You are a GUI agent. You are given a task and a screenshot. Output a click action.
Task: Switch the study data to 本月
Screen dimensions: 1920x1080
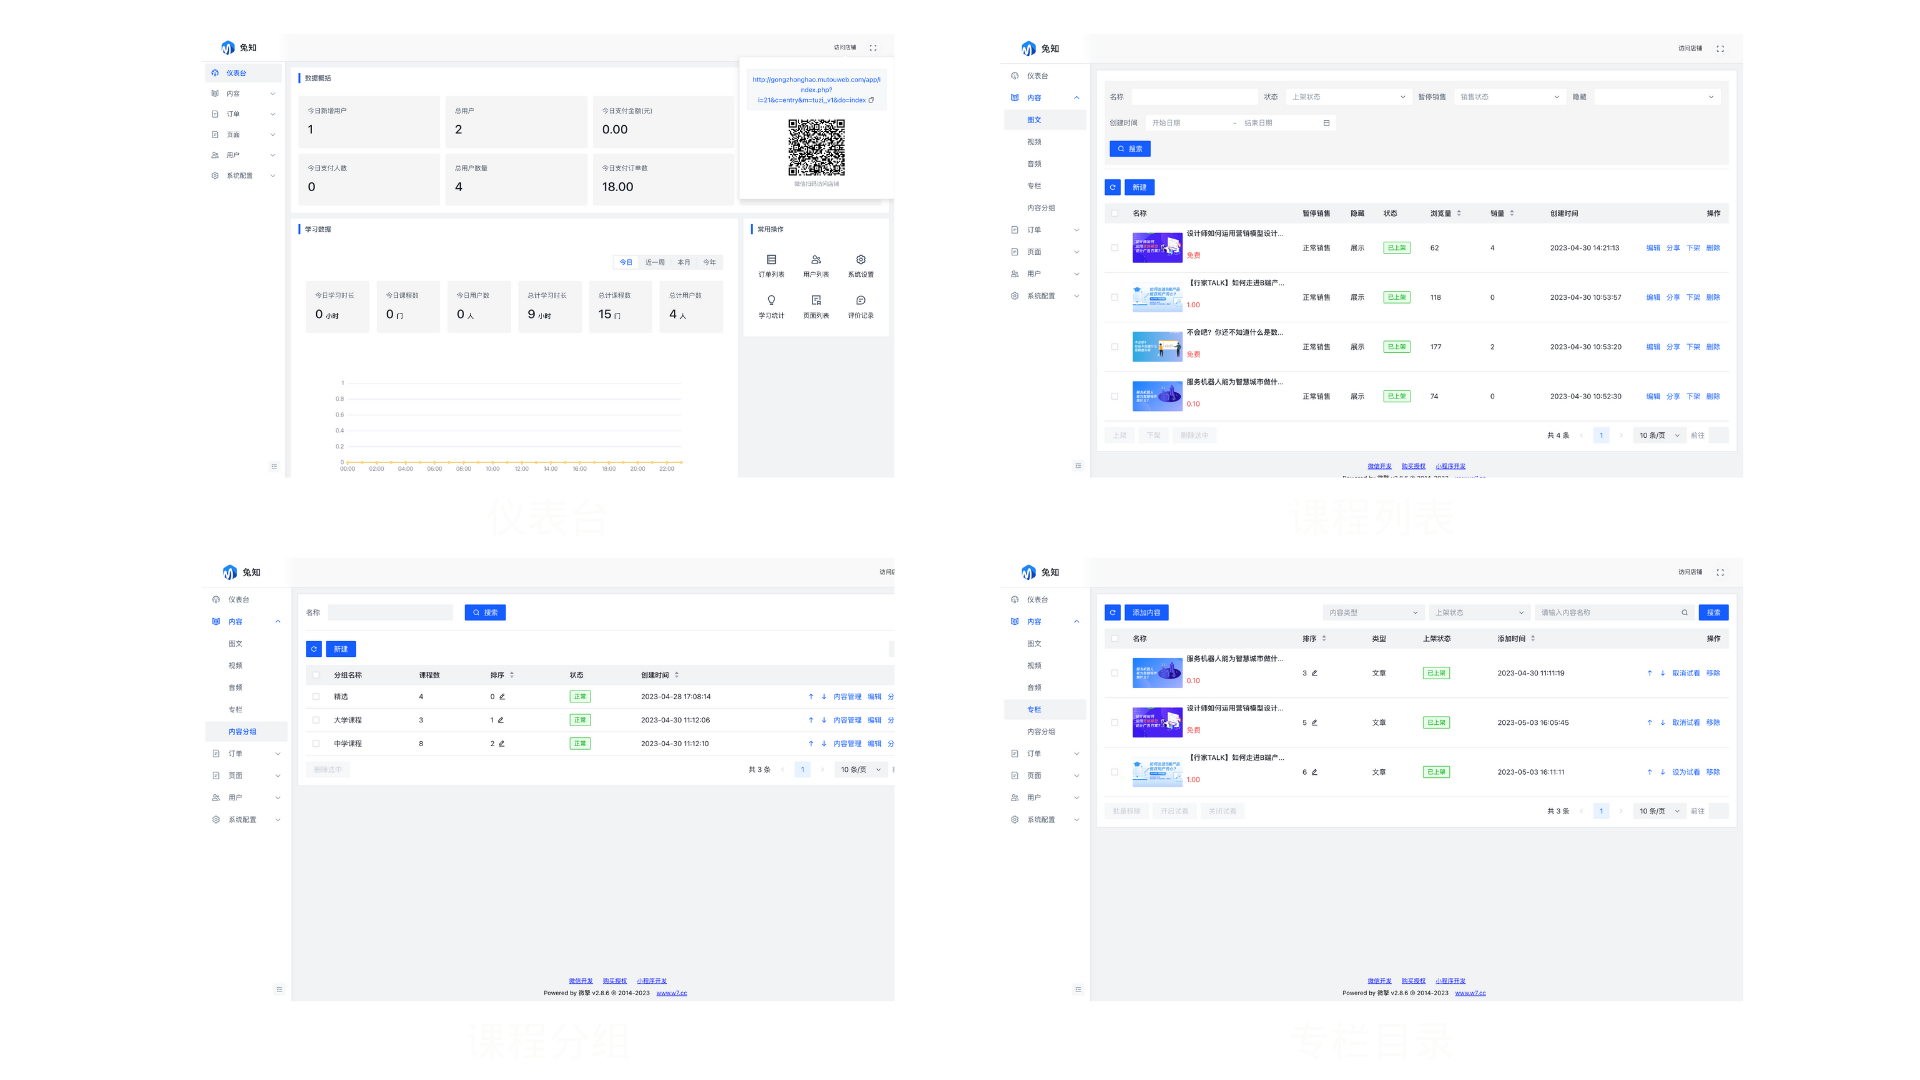(684, 262)
